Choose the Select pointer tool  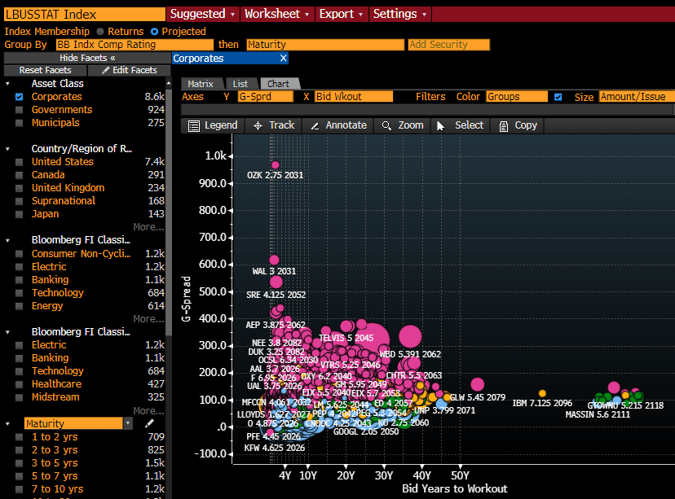coord(440,126)
